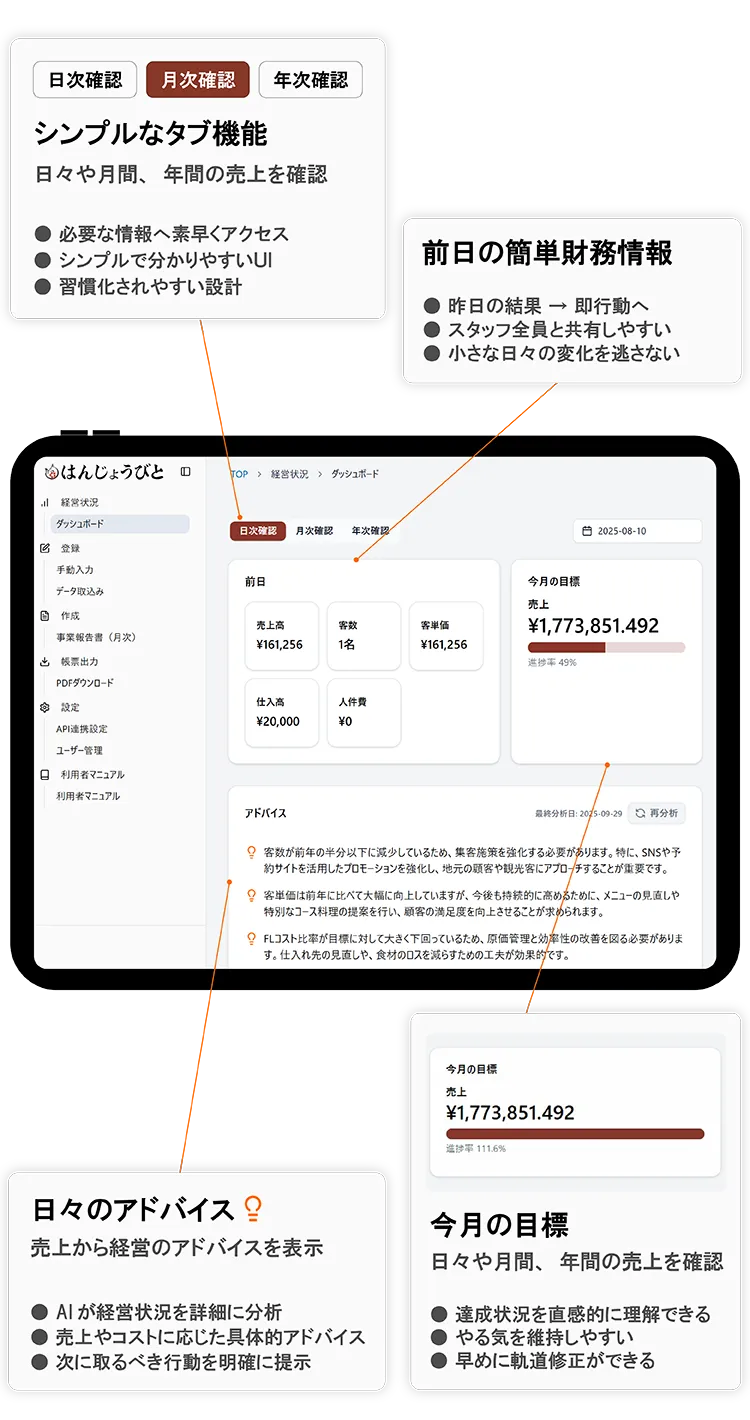The width and height of the screenshot is (750, 1420).
Task: Click the lightbulb next to the 客数 advice
Action: tap(251, 853)
